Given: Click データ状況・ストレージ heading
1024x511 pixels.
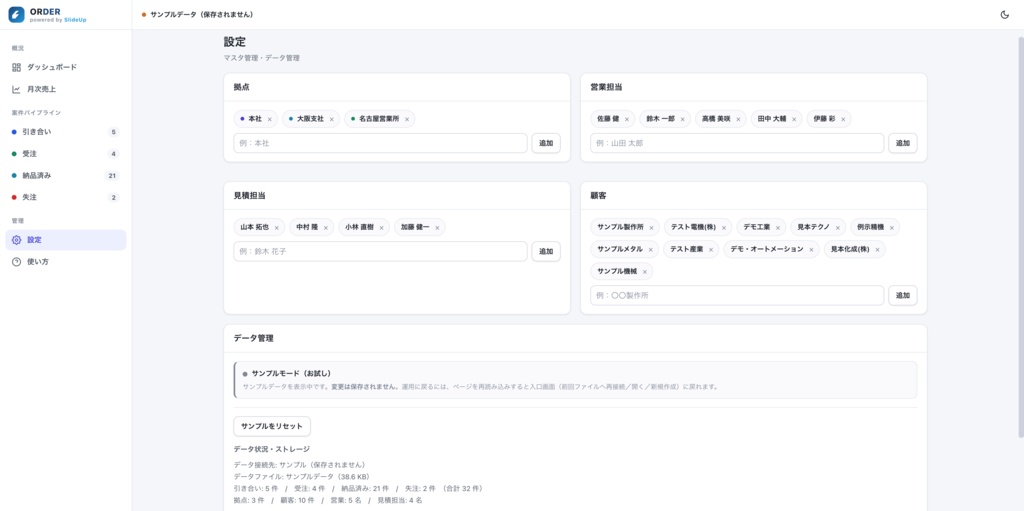Looking at the screenshot, I should pos(272,450).
